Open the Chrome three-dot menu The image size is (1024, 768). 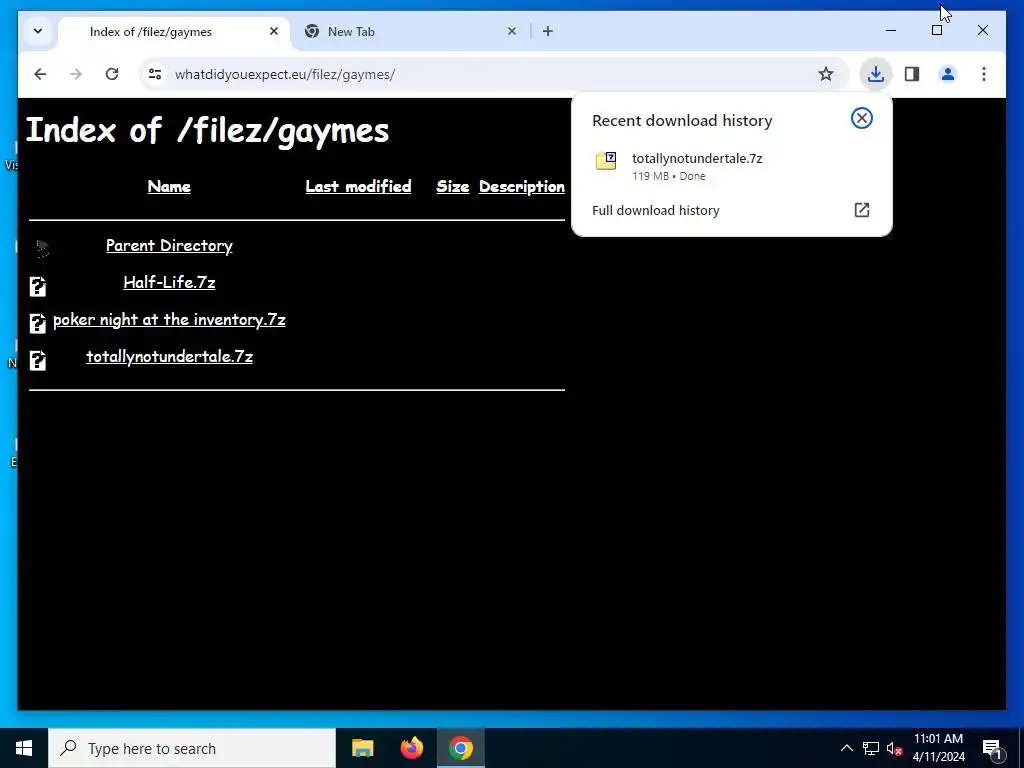click(984, 74)
